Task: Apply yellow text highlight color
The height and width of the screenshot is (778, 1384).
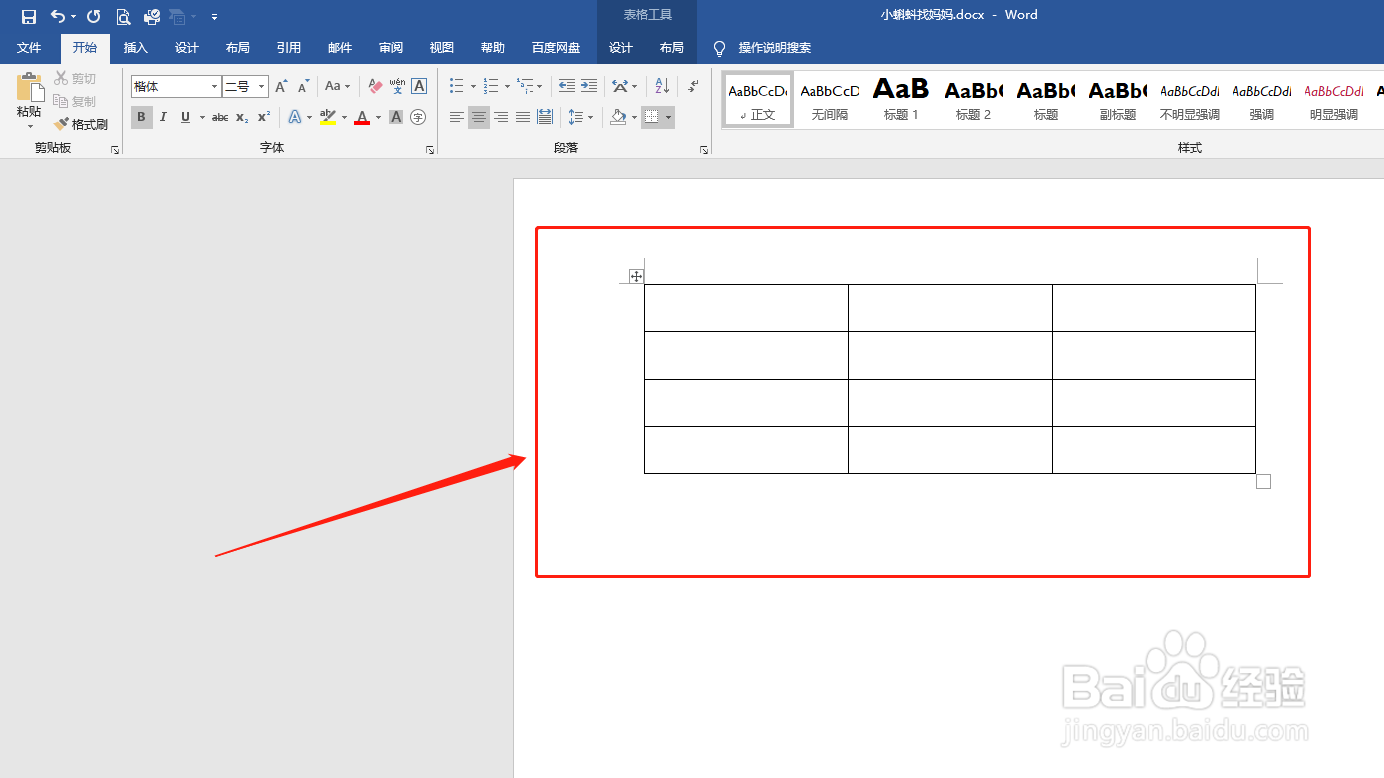Action: (x=327, y=117)
